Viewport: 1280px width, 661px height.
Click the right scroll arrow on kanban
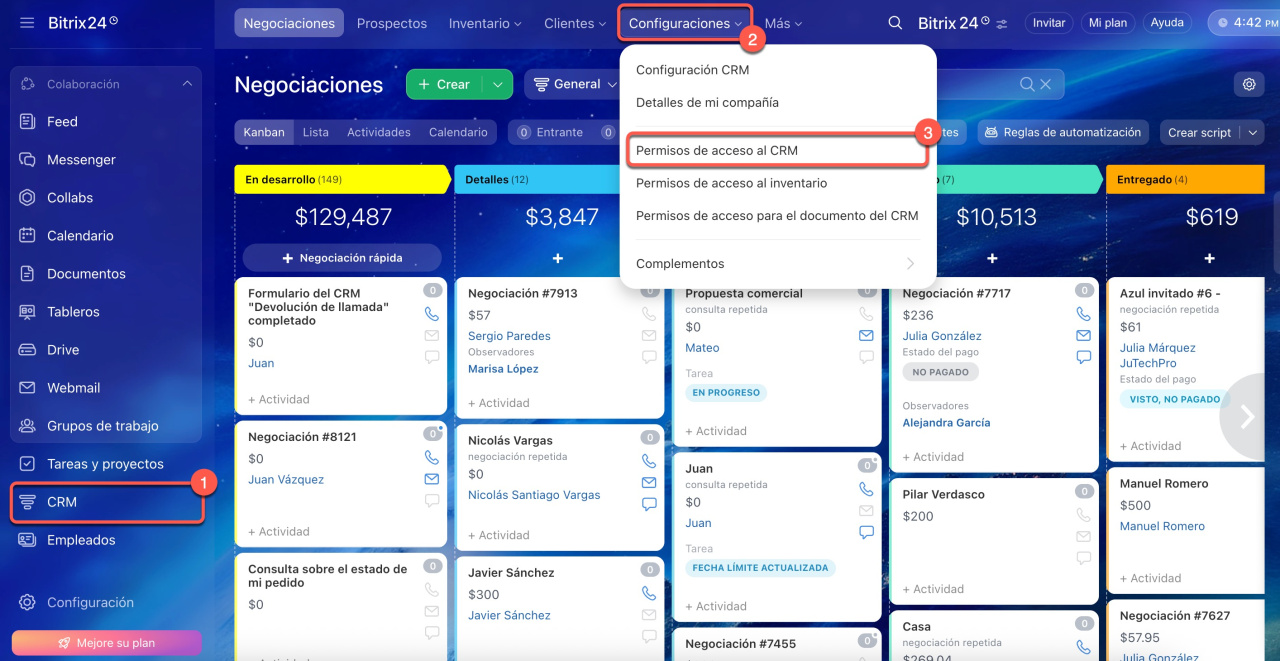point(1247,417)
